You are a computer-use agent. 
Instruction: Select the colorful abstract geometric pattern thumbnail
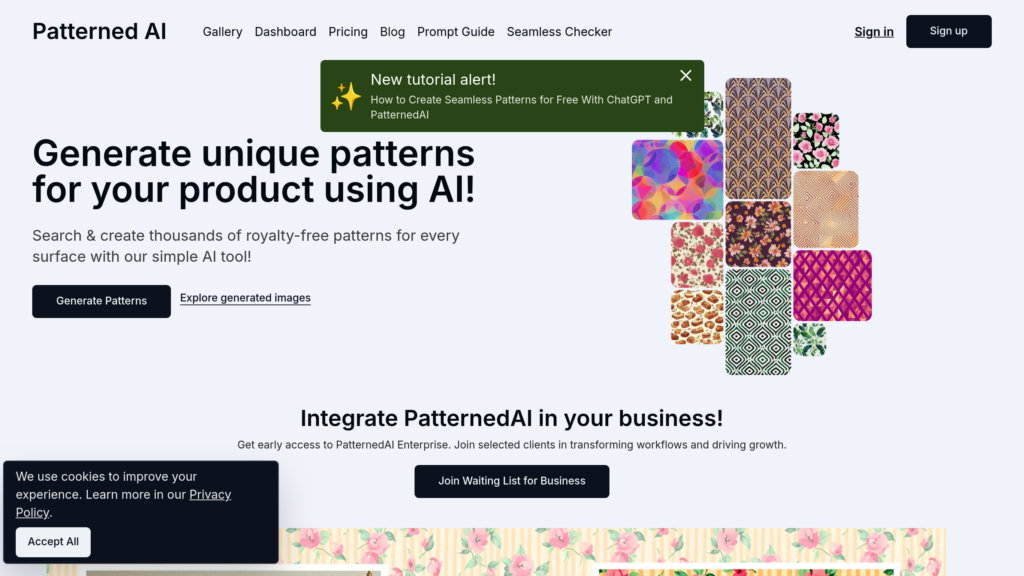[x=677, y=180]
